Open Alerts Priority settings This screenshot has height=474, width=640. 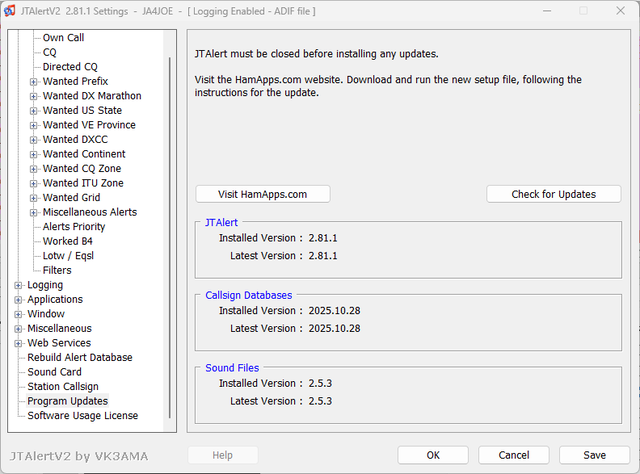(74, 227)
